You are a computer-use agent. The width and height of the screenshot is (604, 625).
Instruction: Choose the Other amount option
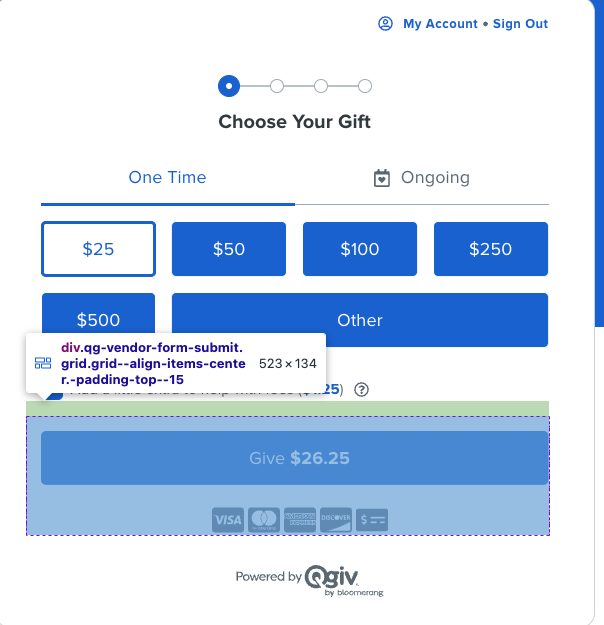(360, 320)
